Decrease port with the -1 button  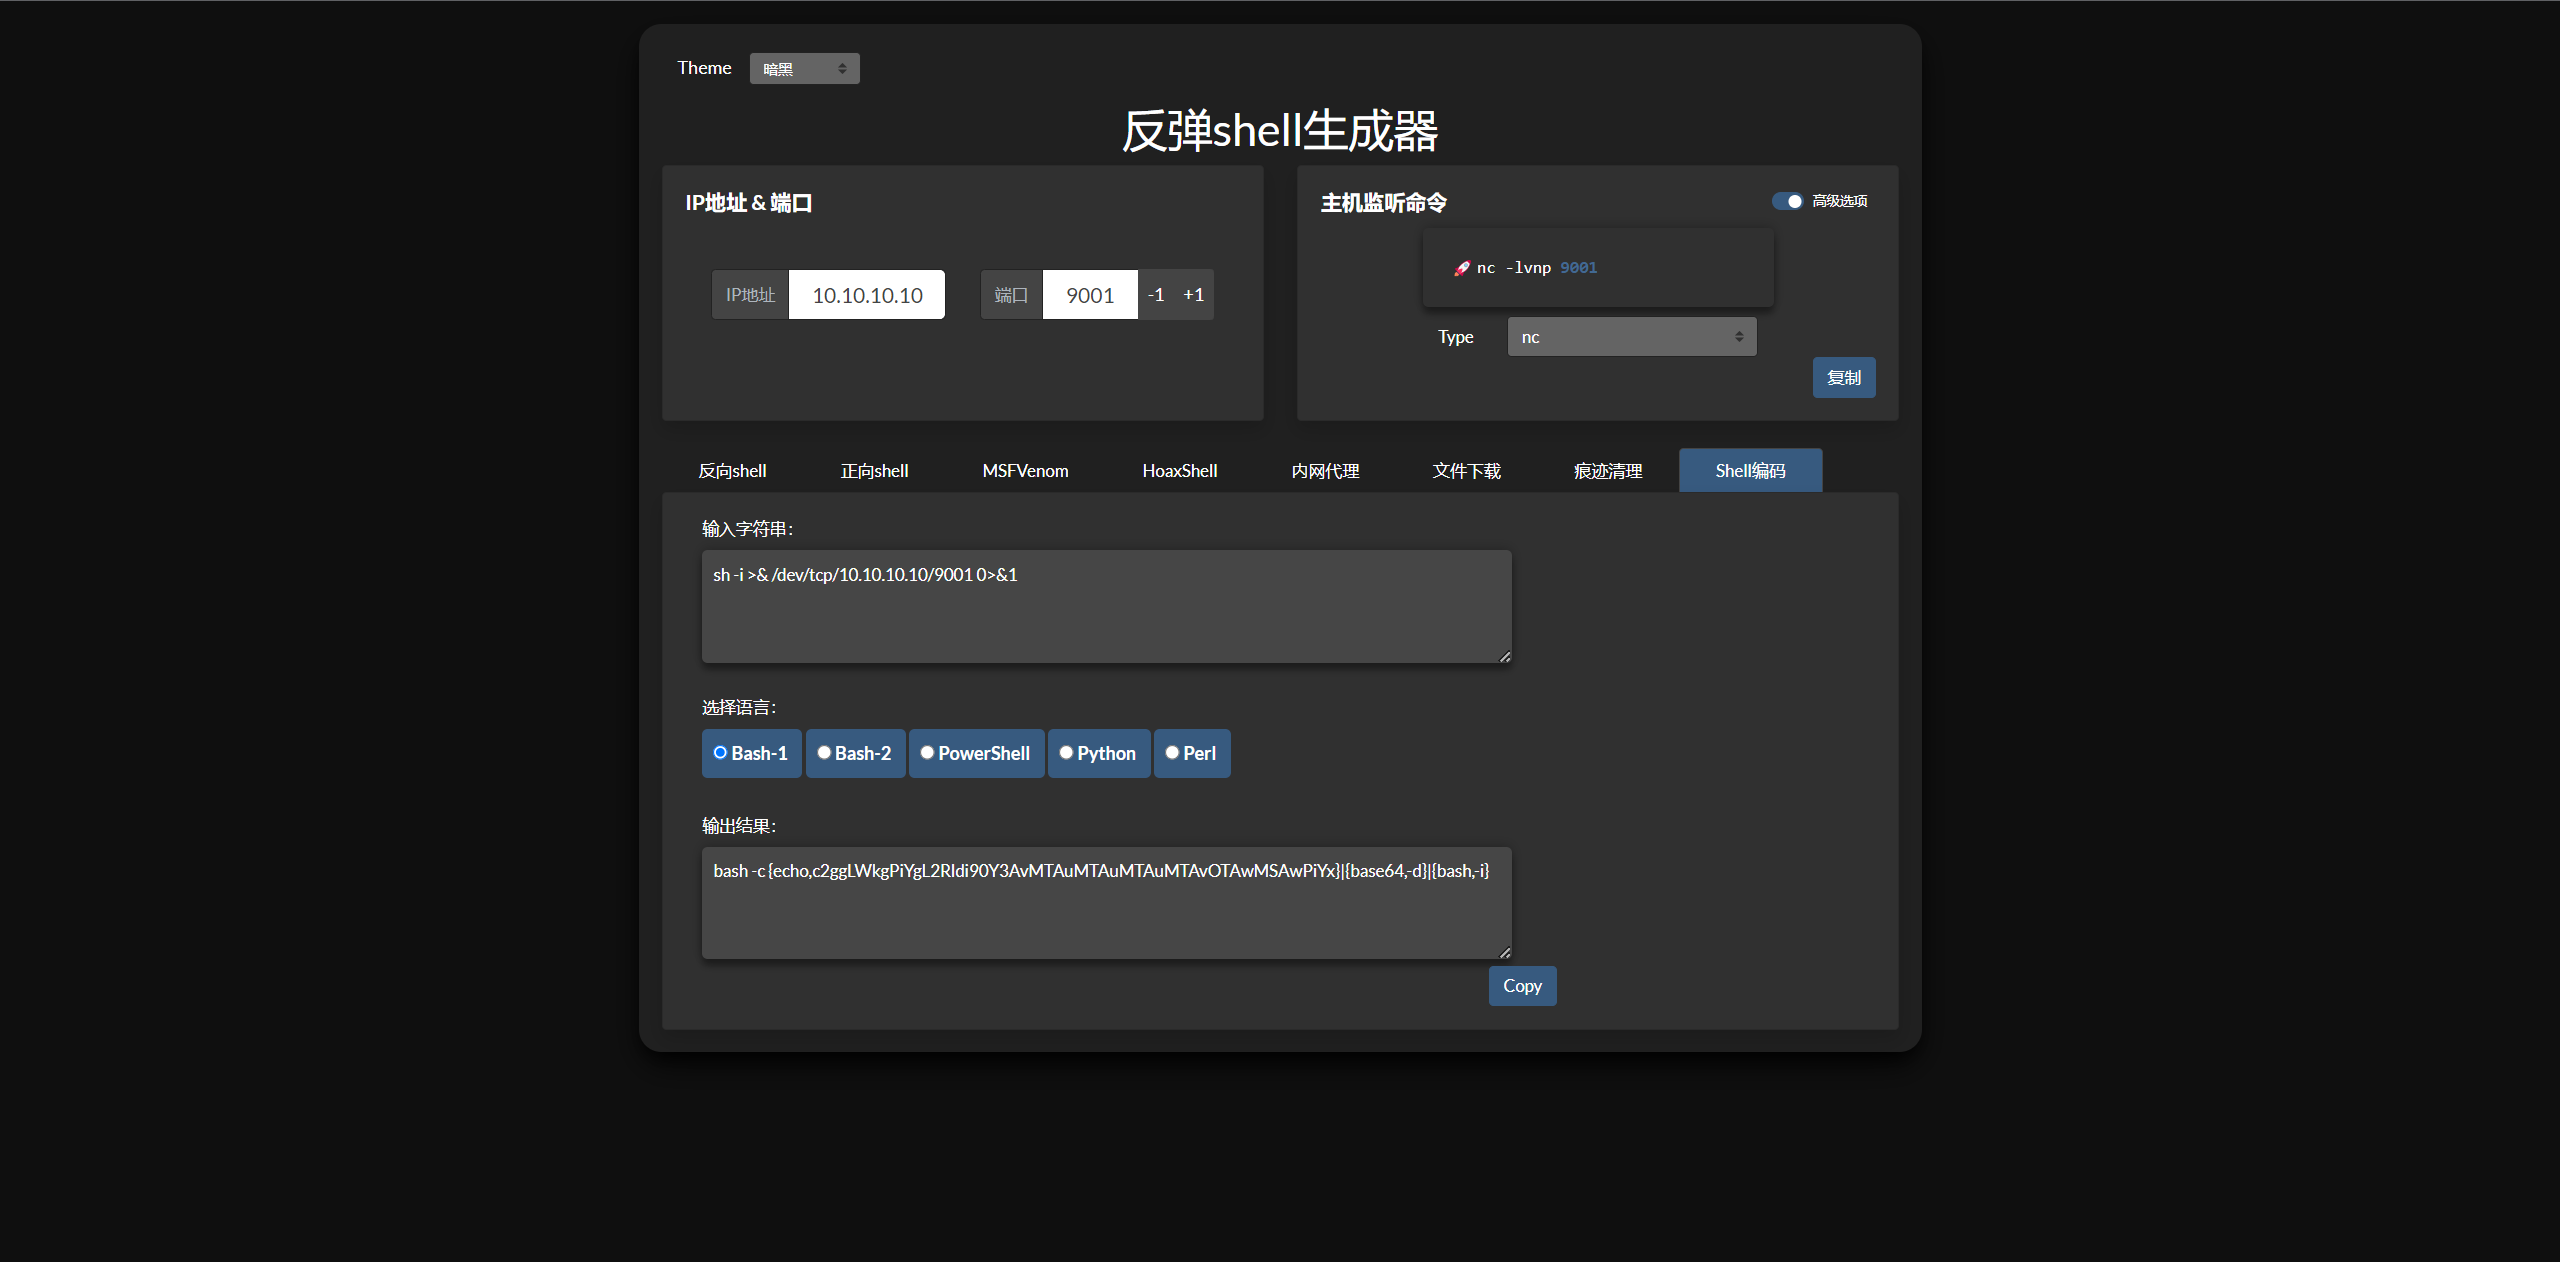tap(1156, 295)
